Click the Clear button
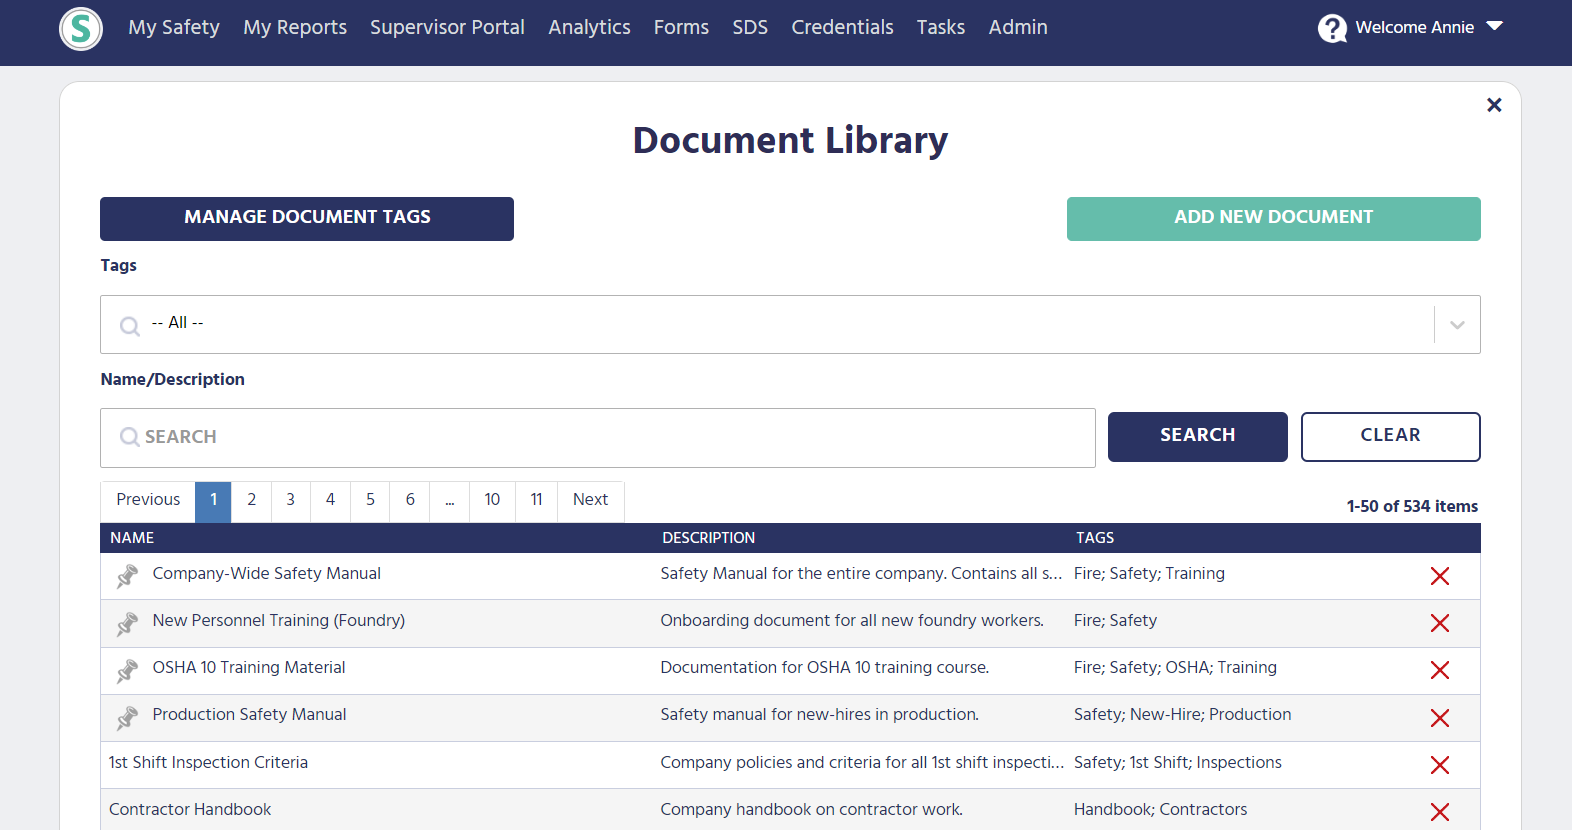 1391,437
